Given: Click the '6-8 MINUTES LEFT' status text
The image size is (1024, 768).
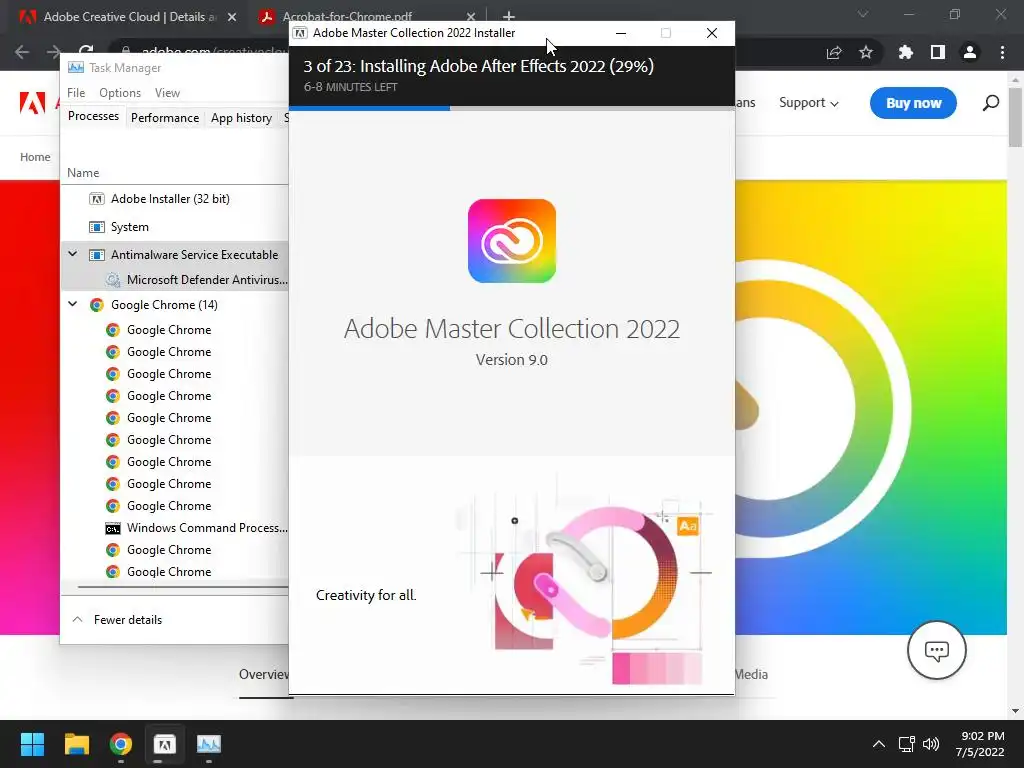Looking at the screenshot, I should click(x=350, y=87).
